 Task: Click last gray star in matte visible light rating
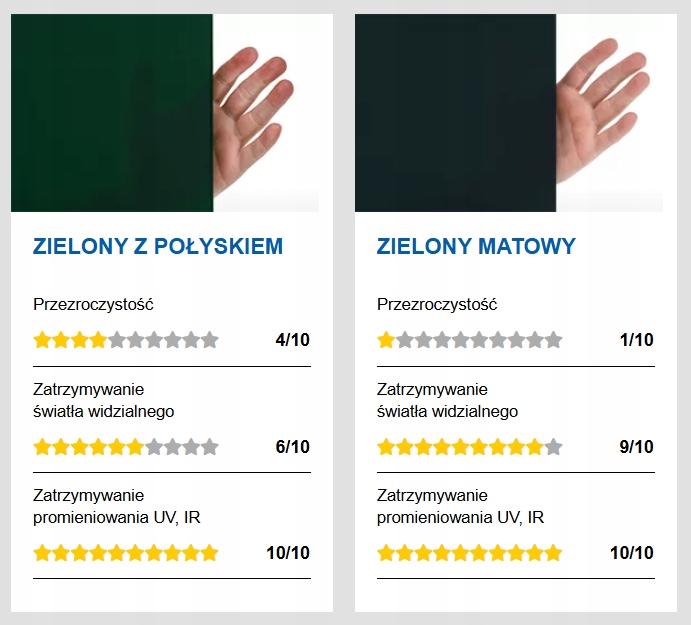(554, 447)
